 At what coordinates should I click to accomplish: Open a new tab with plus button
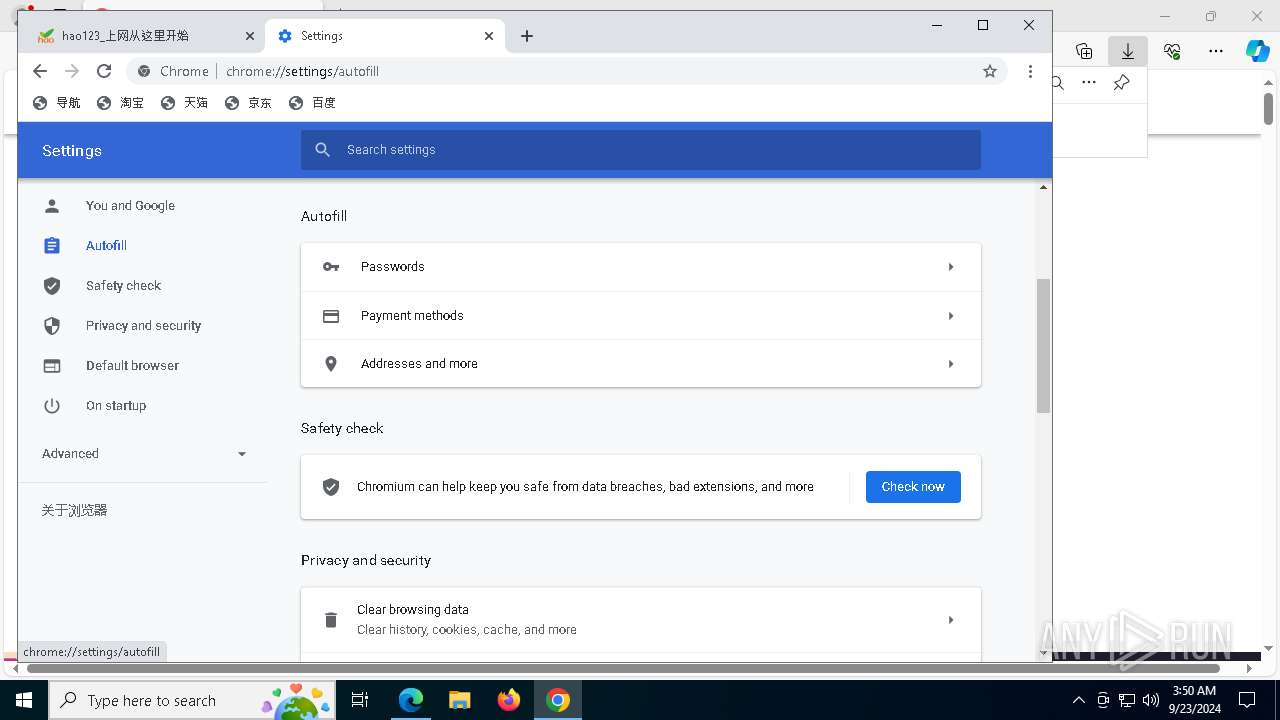[x=527, y=36]
